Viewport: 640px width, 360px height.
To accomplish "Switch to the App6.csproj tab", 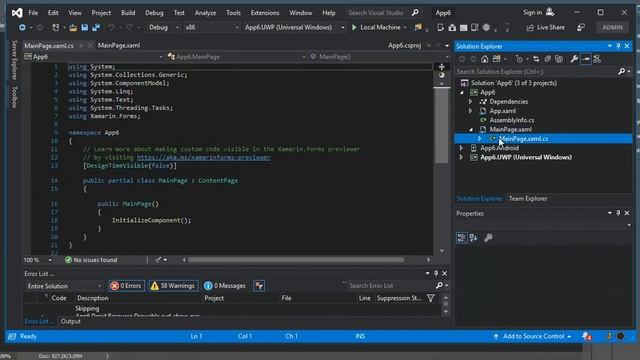I will (404, 45).
